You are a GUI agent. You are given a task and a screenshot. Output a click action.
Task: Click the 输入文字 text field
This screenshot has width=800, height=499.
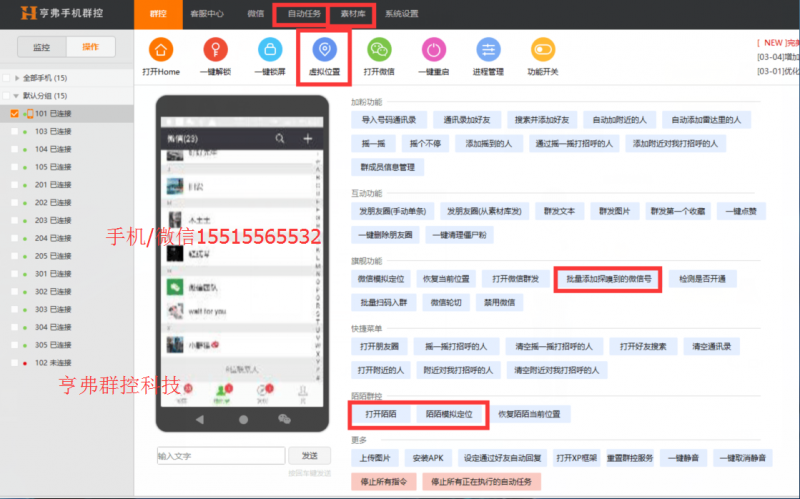221,456
